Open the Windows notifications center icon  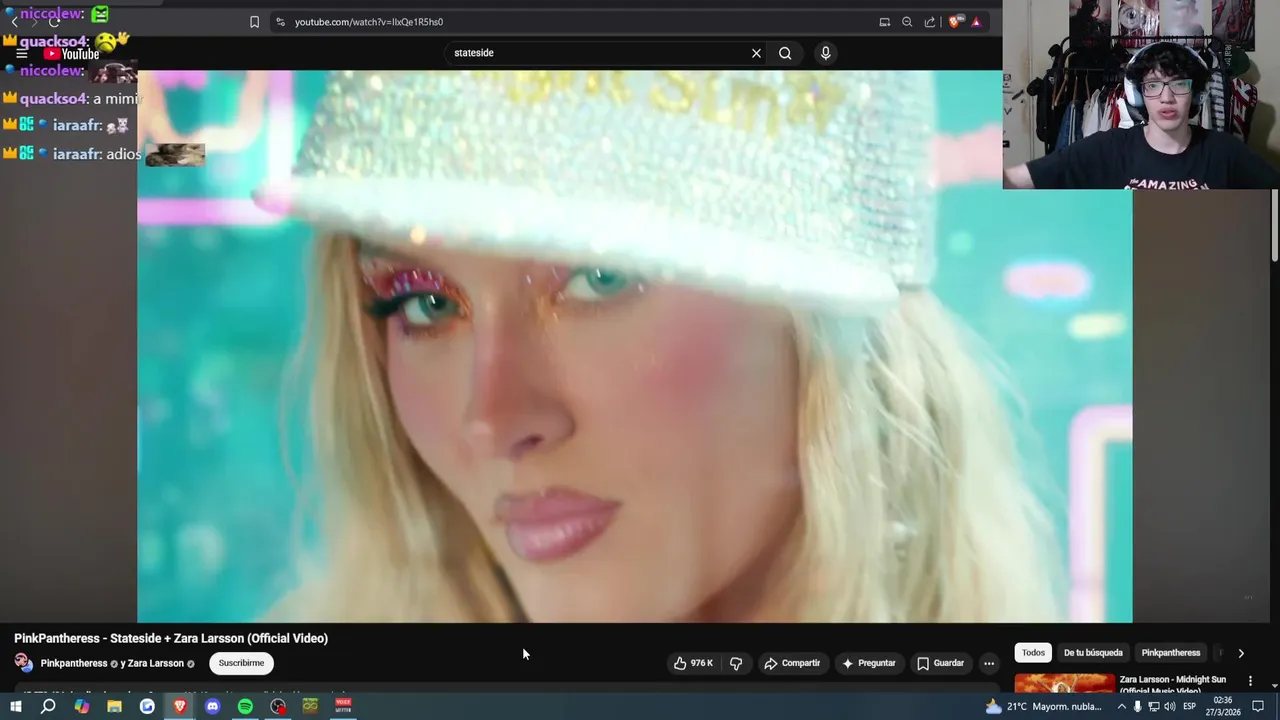1259,706
